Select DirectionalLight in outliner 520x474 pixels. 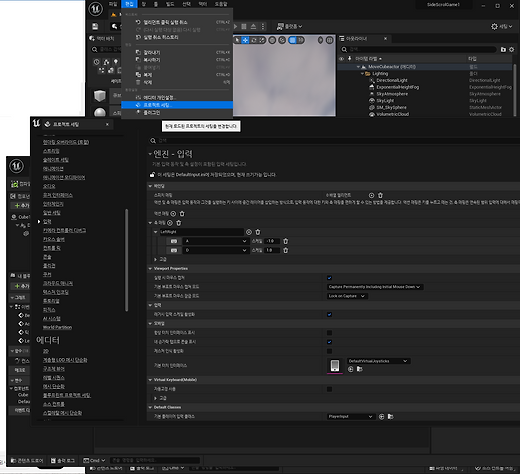pos(392,80)
